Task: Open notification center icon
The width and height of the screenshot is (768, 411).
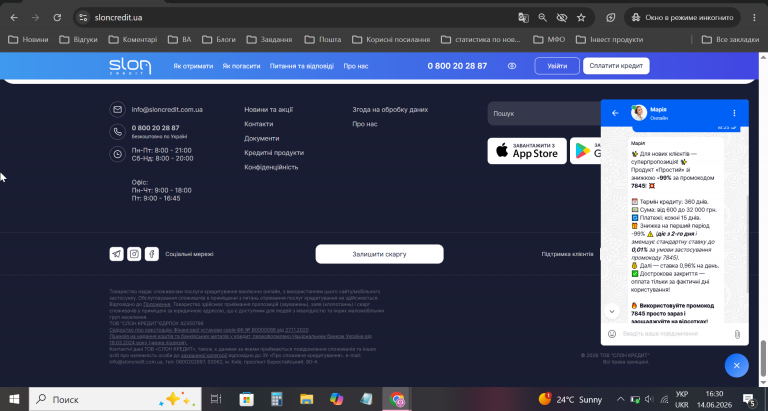Action: [749, 399]
